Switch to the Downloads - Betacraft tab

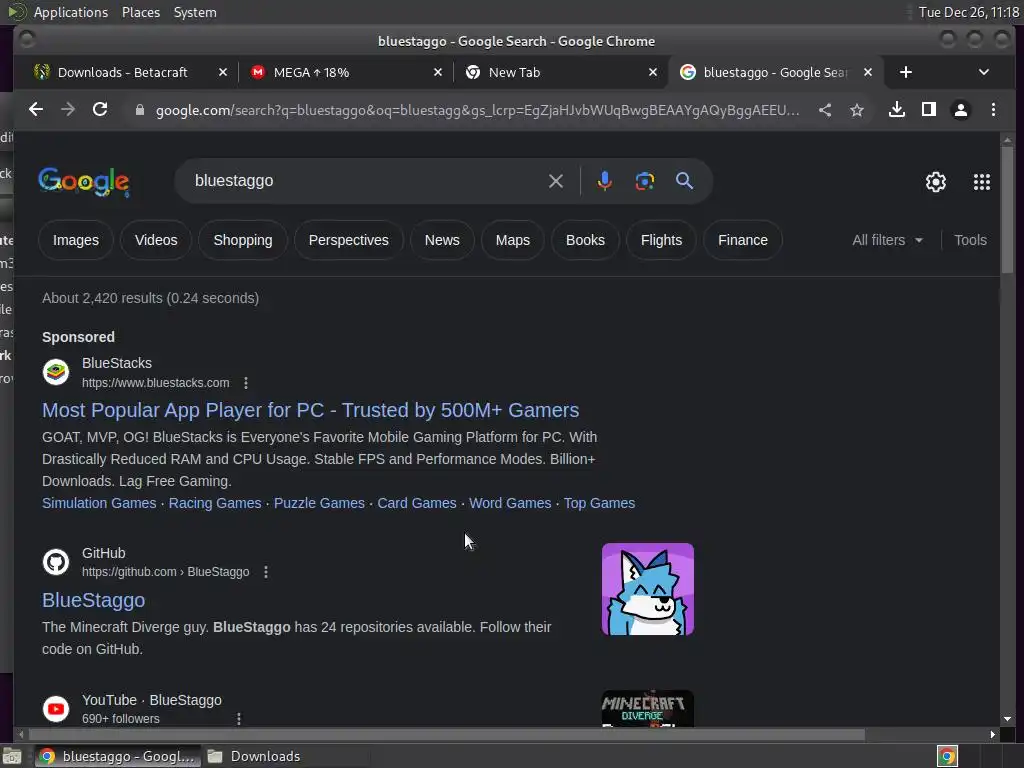pyautogui.click(x=123, y=72)
